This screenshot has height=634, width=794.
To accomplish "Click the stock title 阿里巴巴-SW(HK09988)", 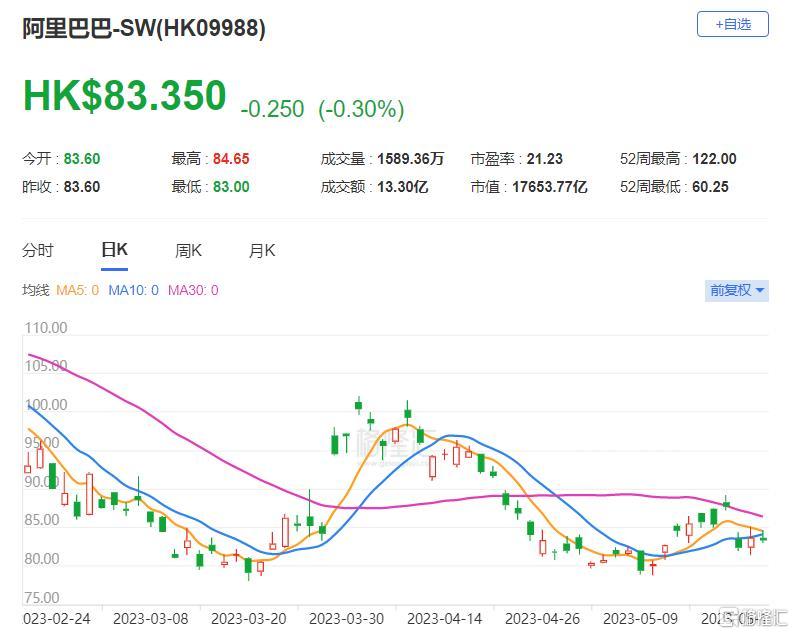I will pos(144,28).
